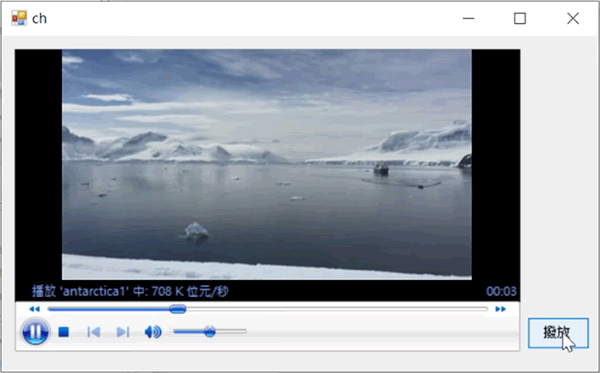Open the ch window app icon menu
The image size is (600, 373).
[19, 18]
